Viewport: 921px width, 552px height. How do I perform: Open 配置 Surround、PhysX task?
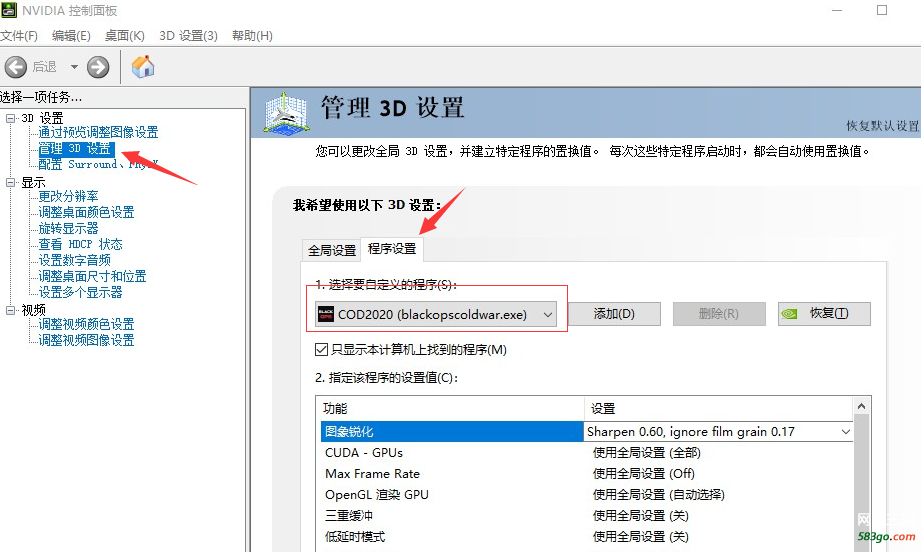98,164
